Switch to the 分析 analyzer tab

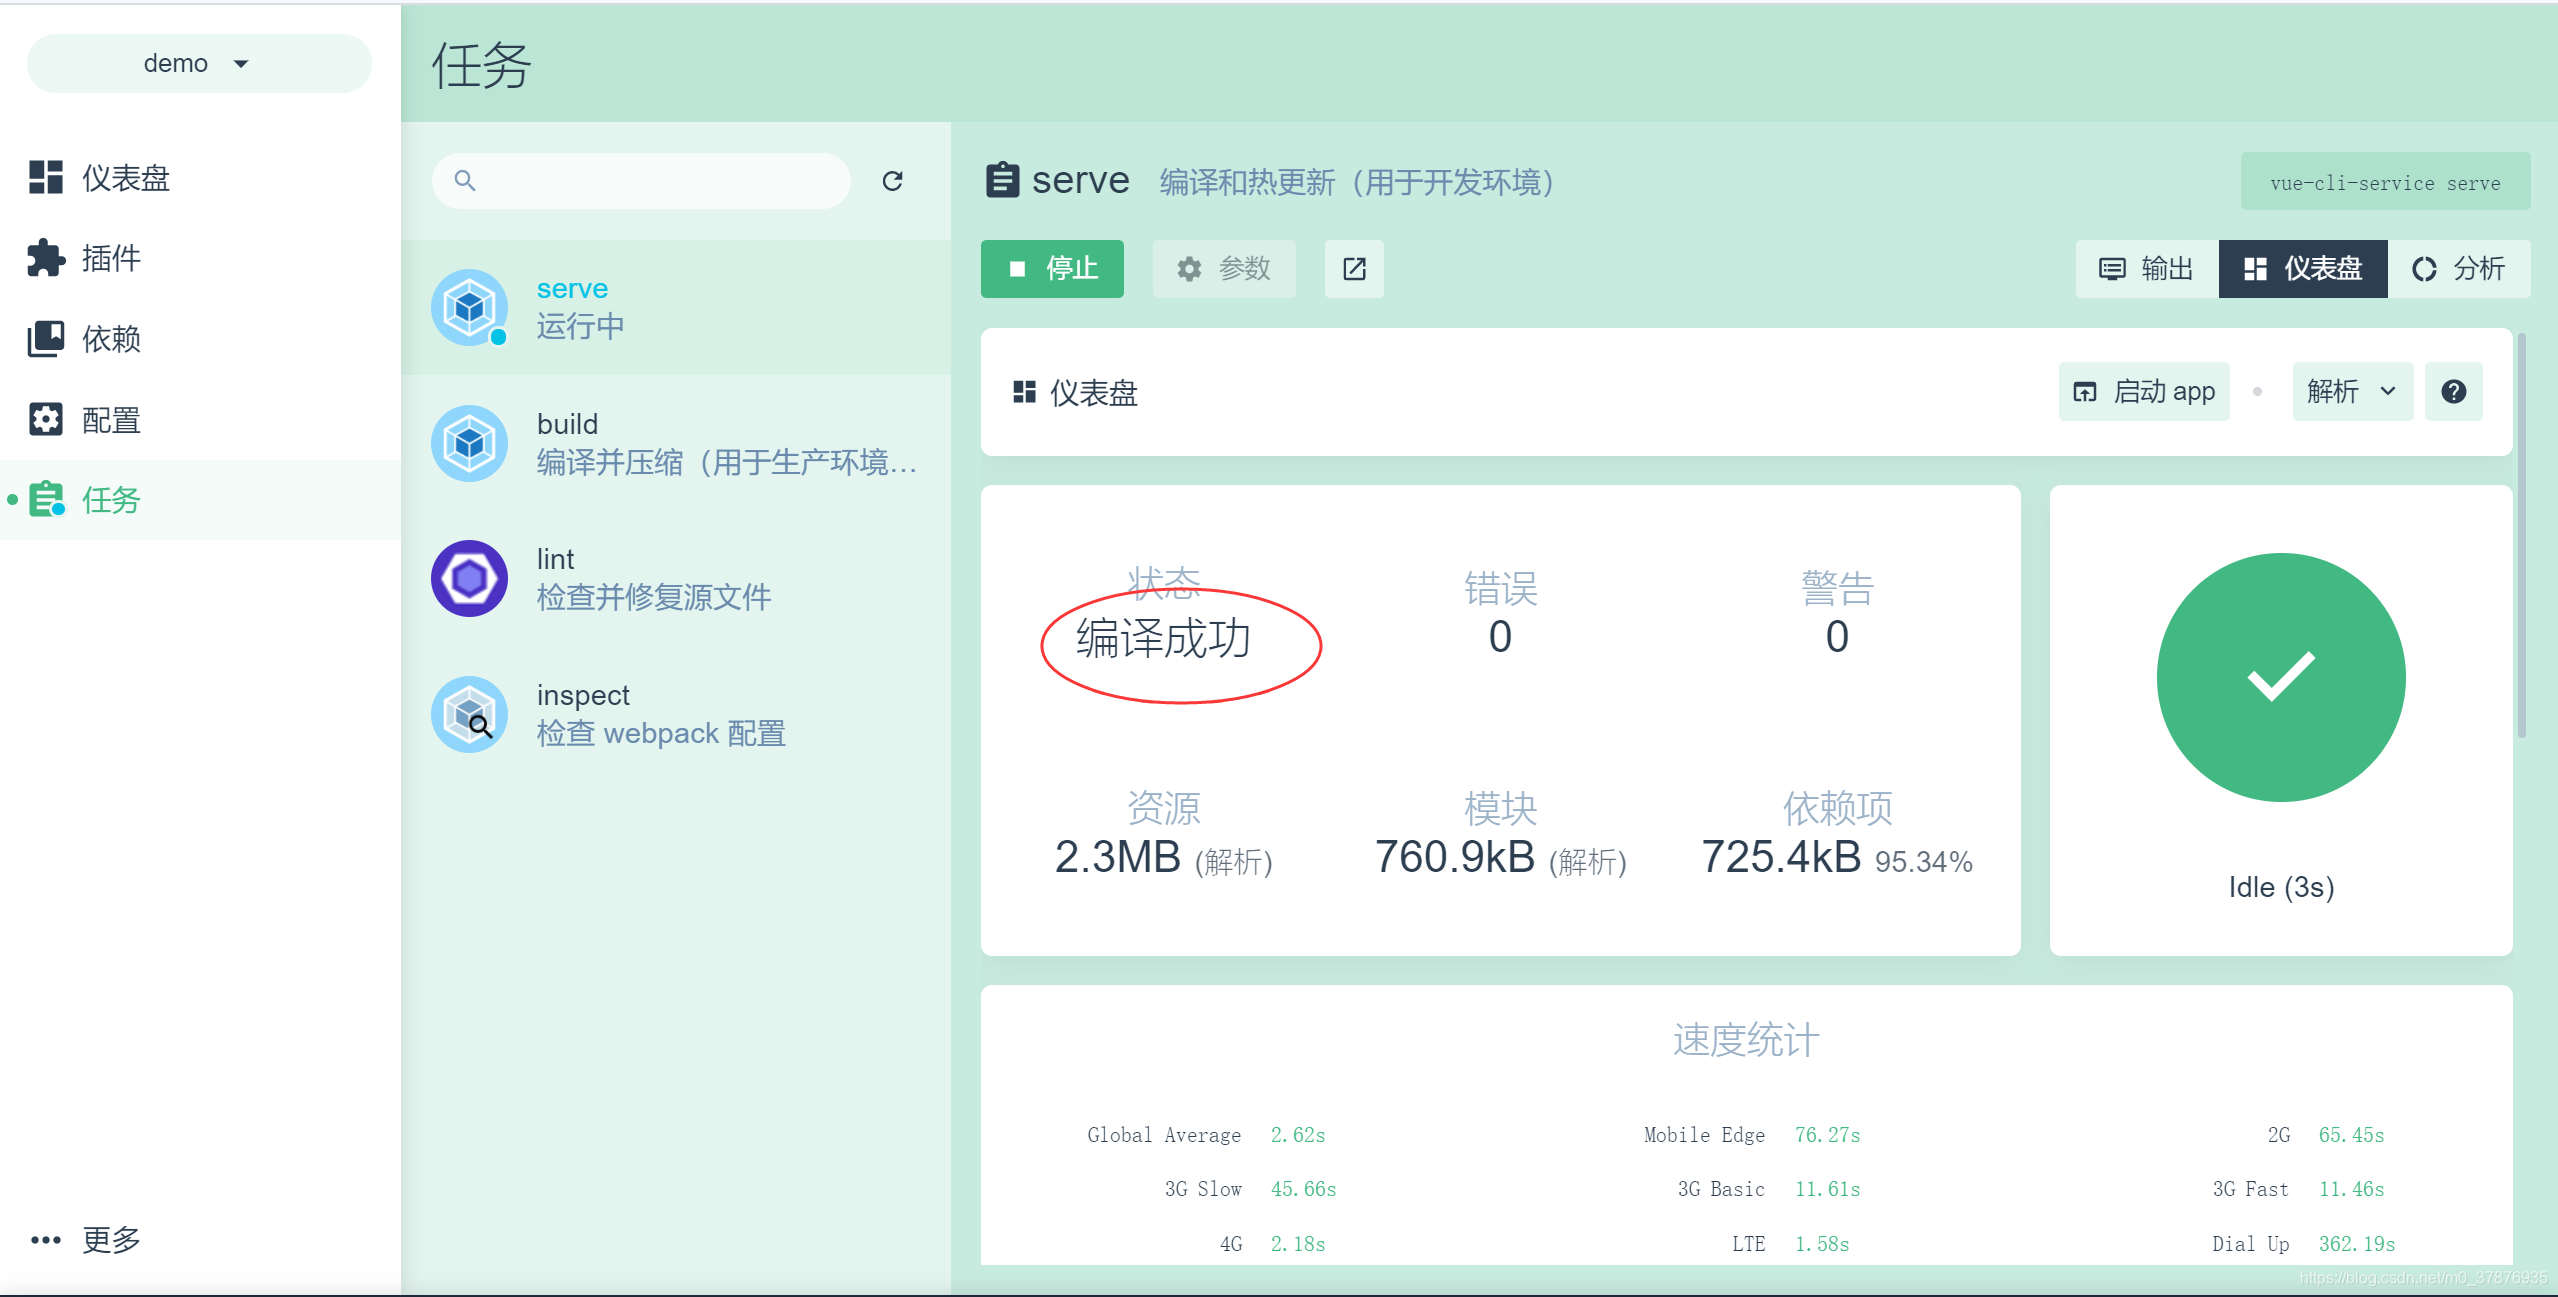click(2459, 268)
